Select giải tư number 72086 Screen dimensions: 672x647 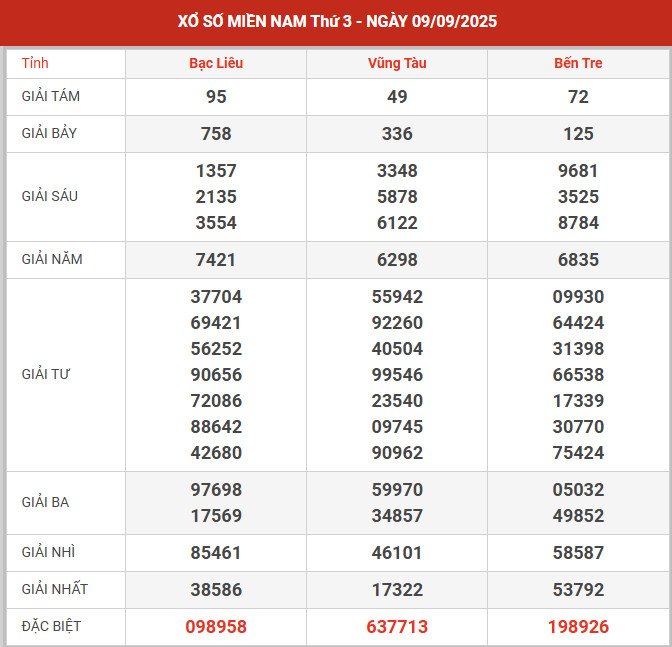tap(216, 401)
